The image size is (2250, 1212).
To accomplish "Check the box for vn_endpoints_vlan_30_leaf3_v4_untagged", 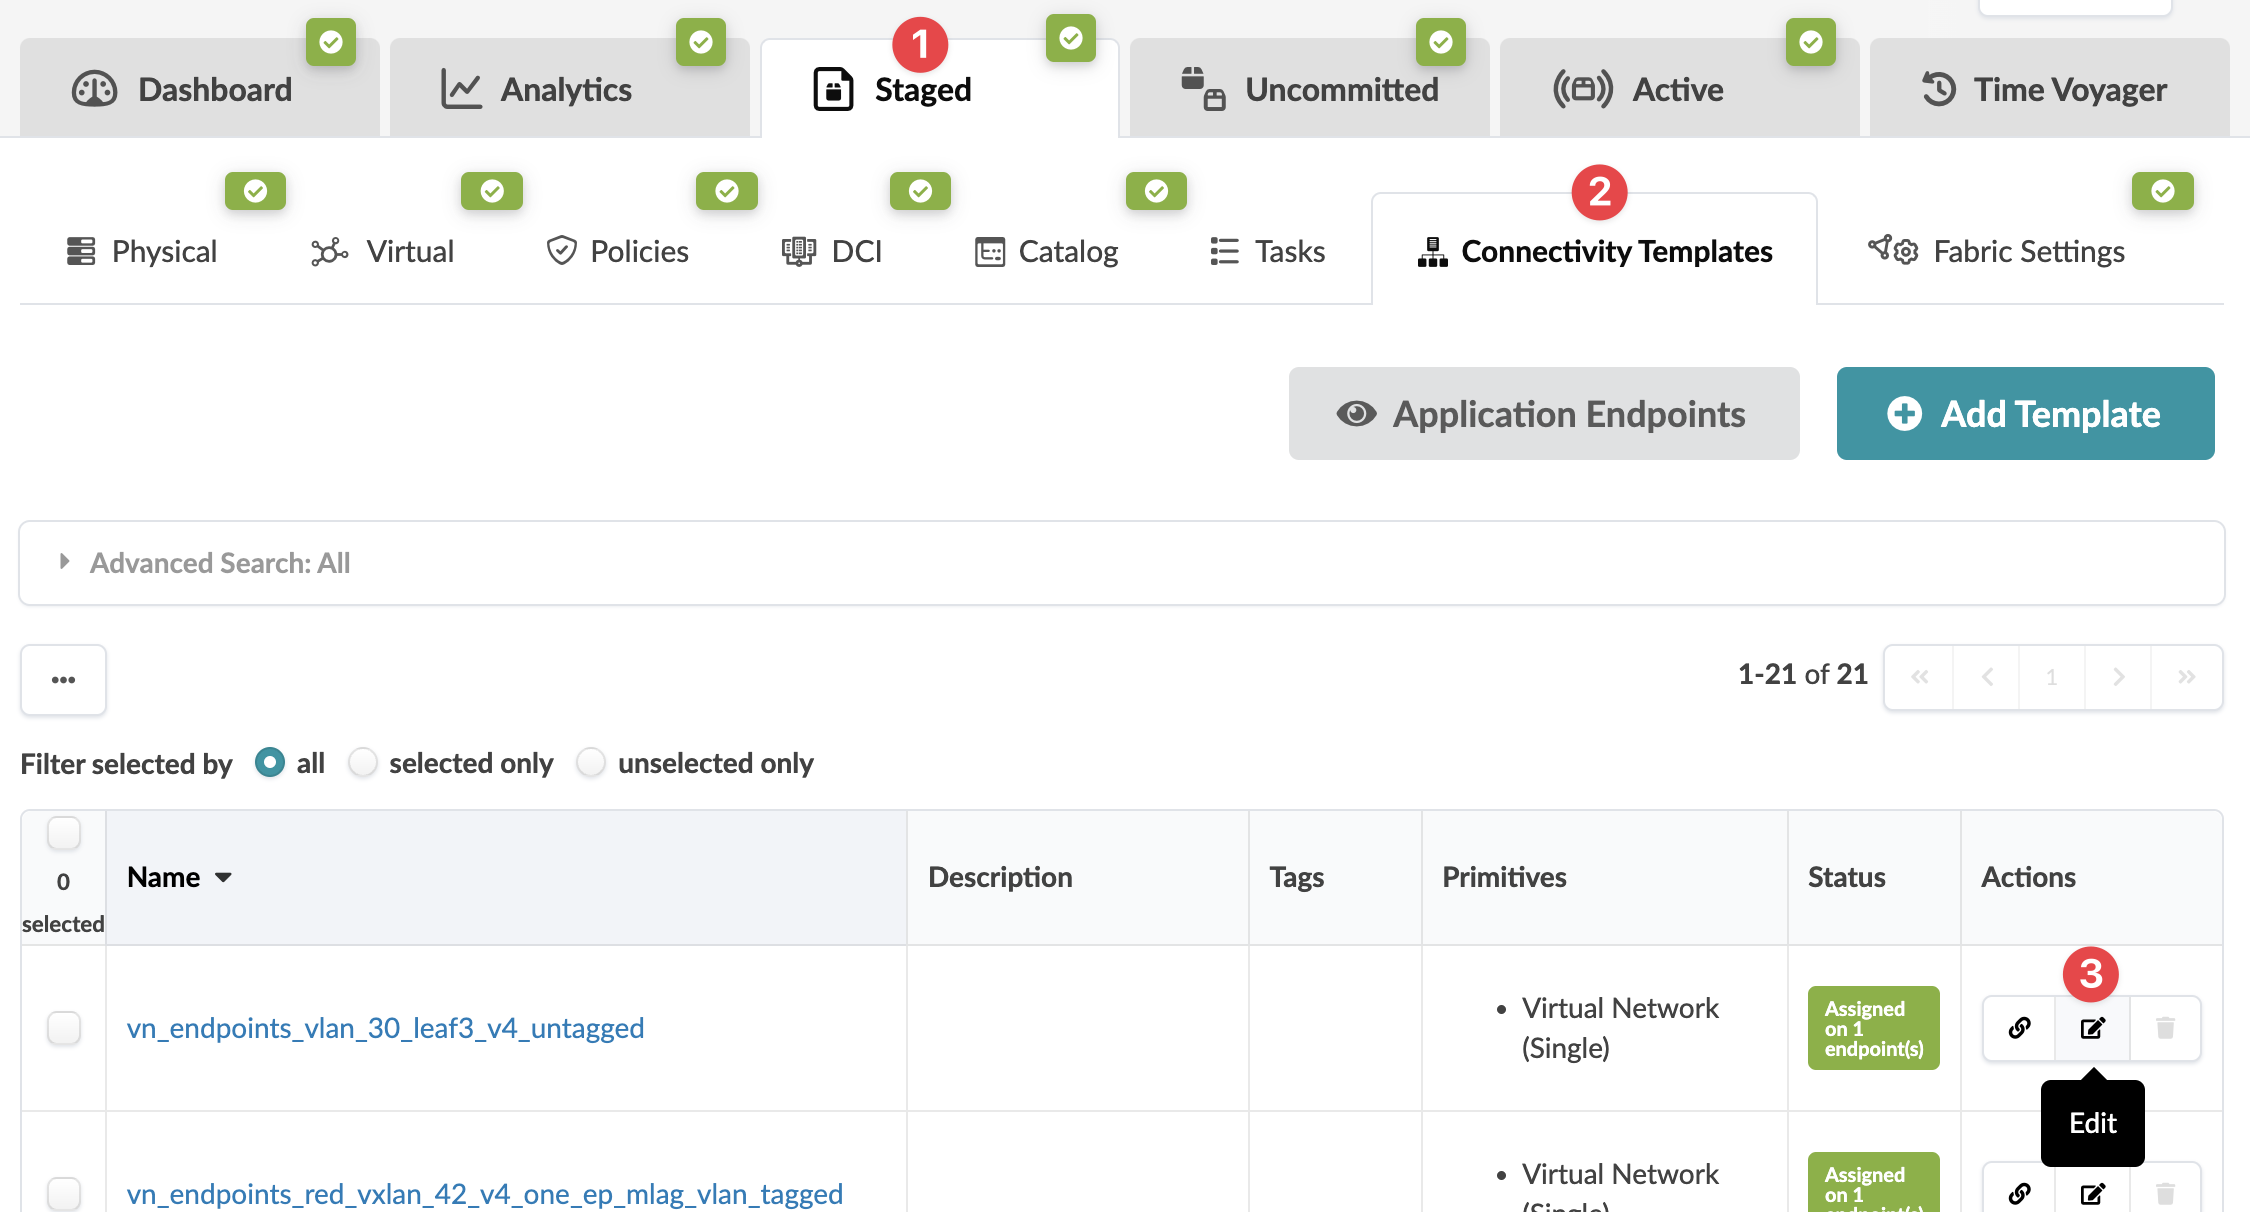I will [x=64, y=1028].
